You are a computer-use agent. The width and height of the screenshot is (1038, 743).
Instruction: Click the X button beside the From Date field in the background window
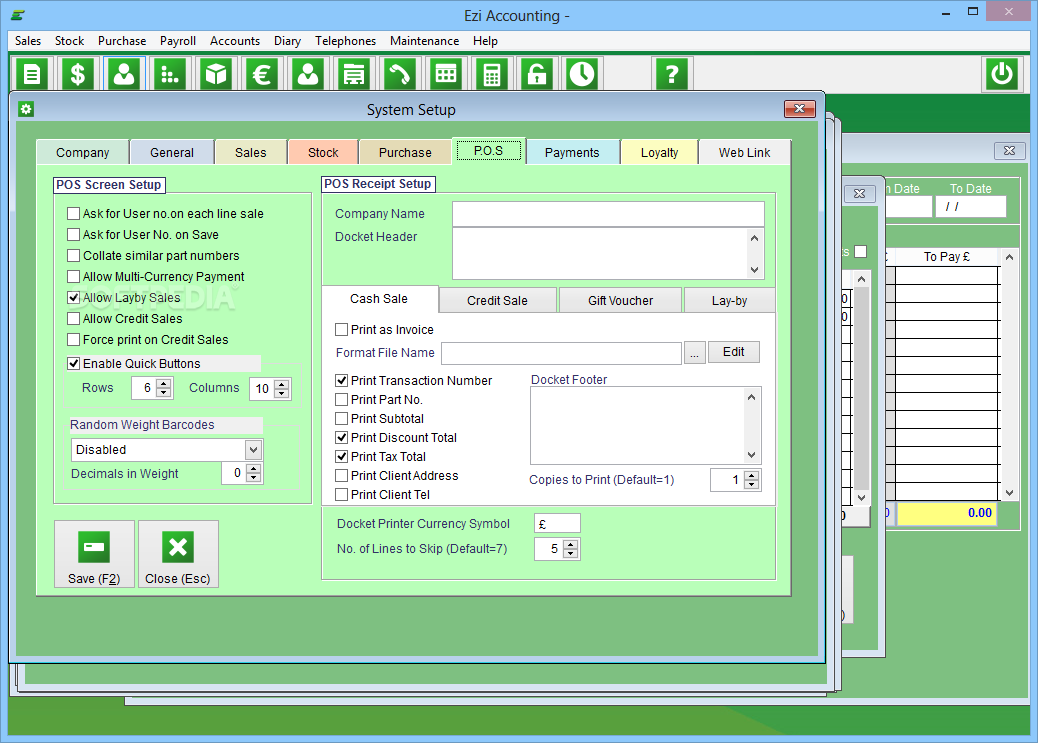(x=859, y=193)
